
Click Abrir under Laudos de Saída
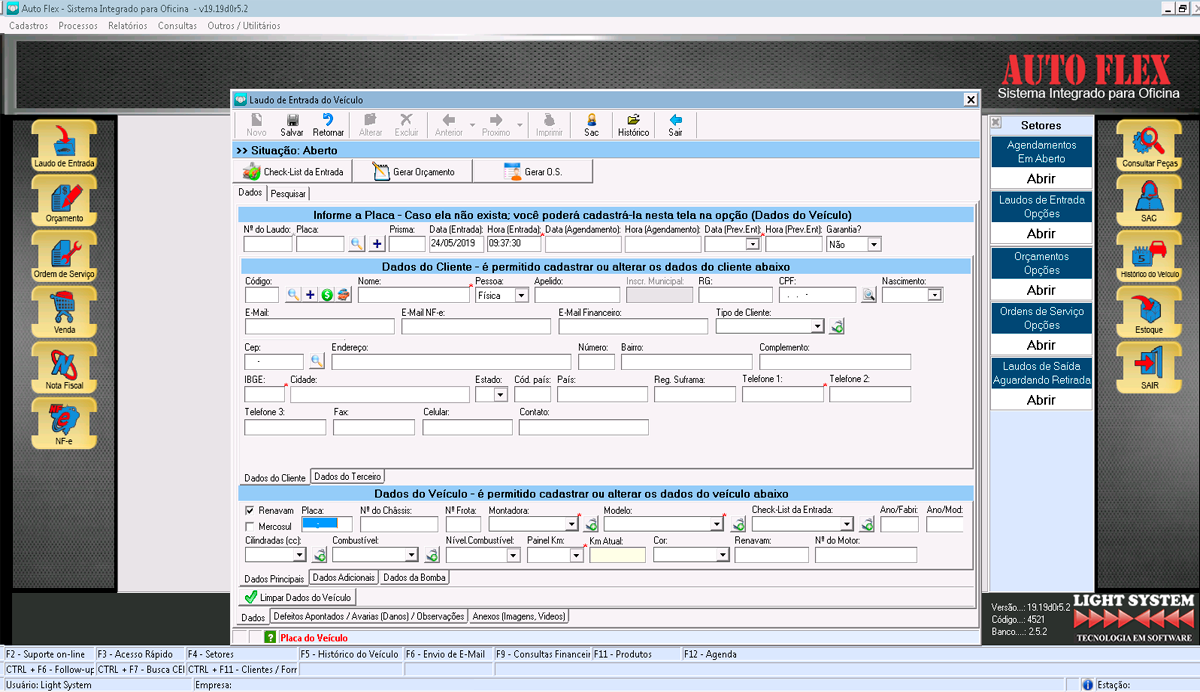tap(1041, 400)
